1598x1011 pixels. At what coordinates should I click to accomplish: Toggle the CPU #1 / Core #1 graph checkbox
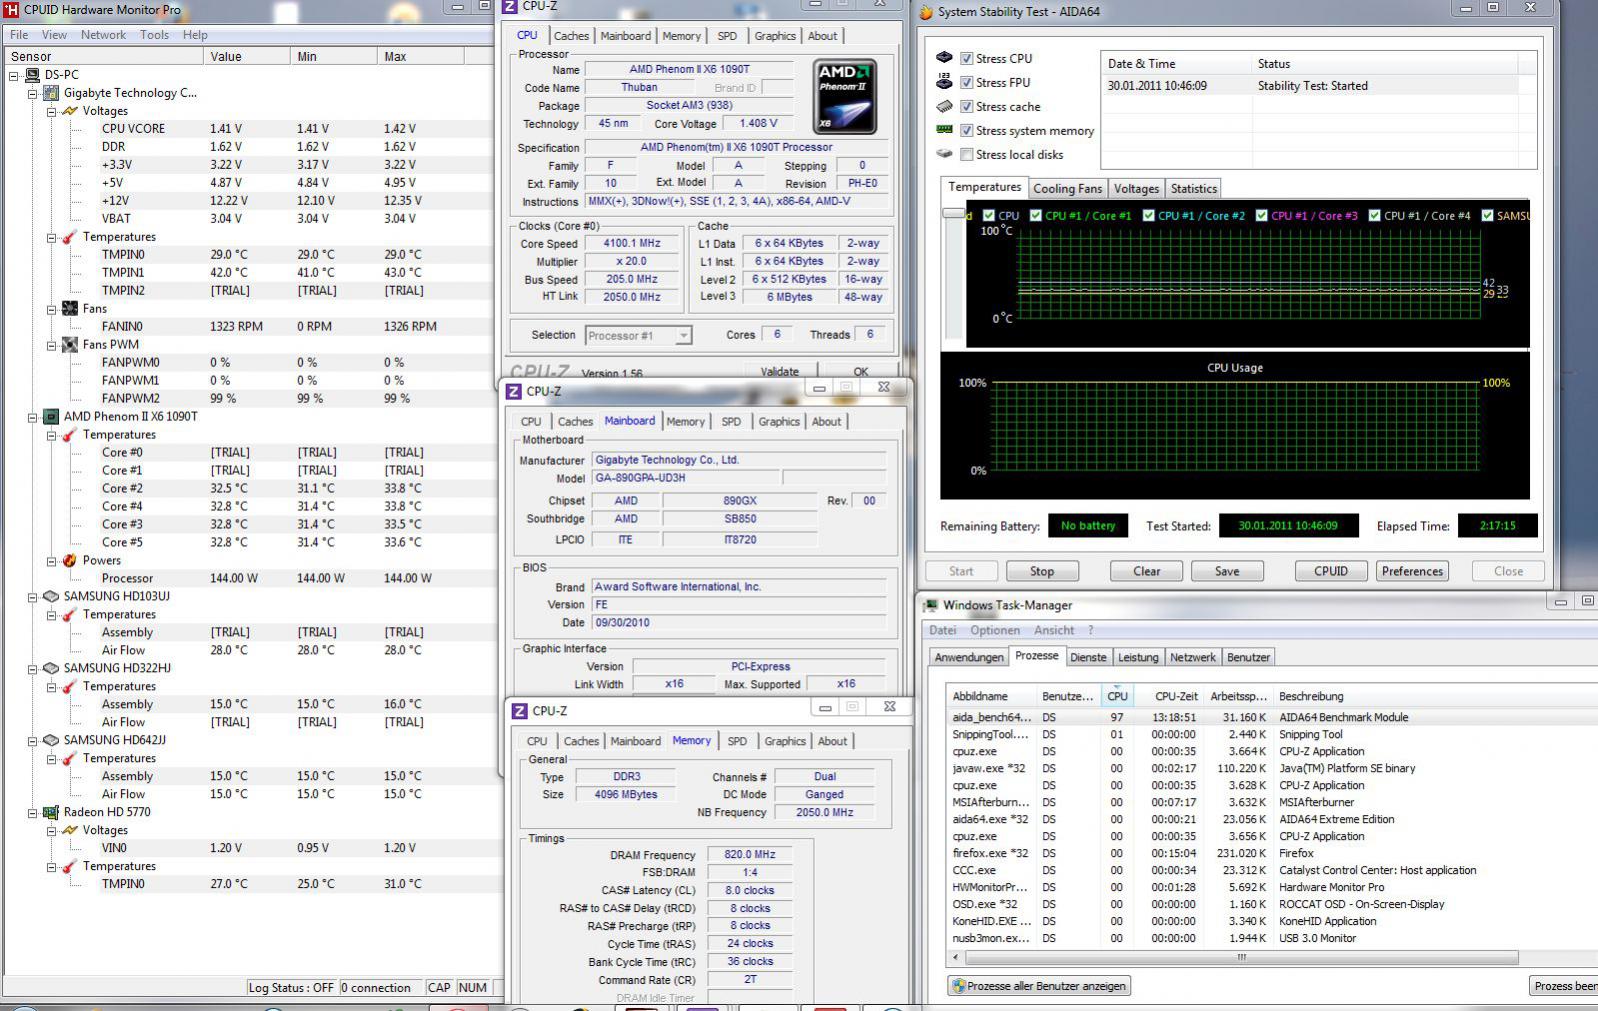tap(1036, 215)
